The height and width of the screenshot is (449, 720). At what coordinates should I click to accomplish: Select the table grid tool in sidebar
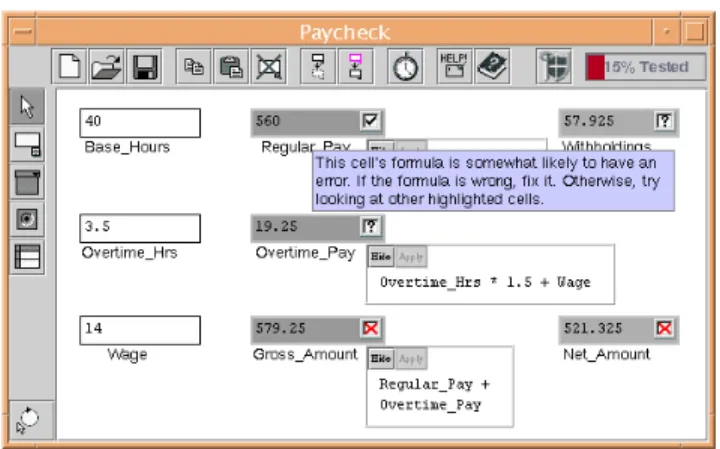click(27, 257)
